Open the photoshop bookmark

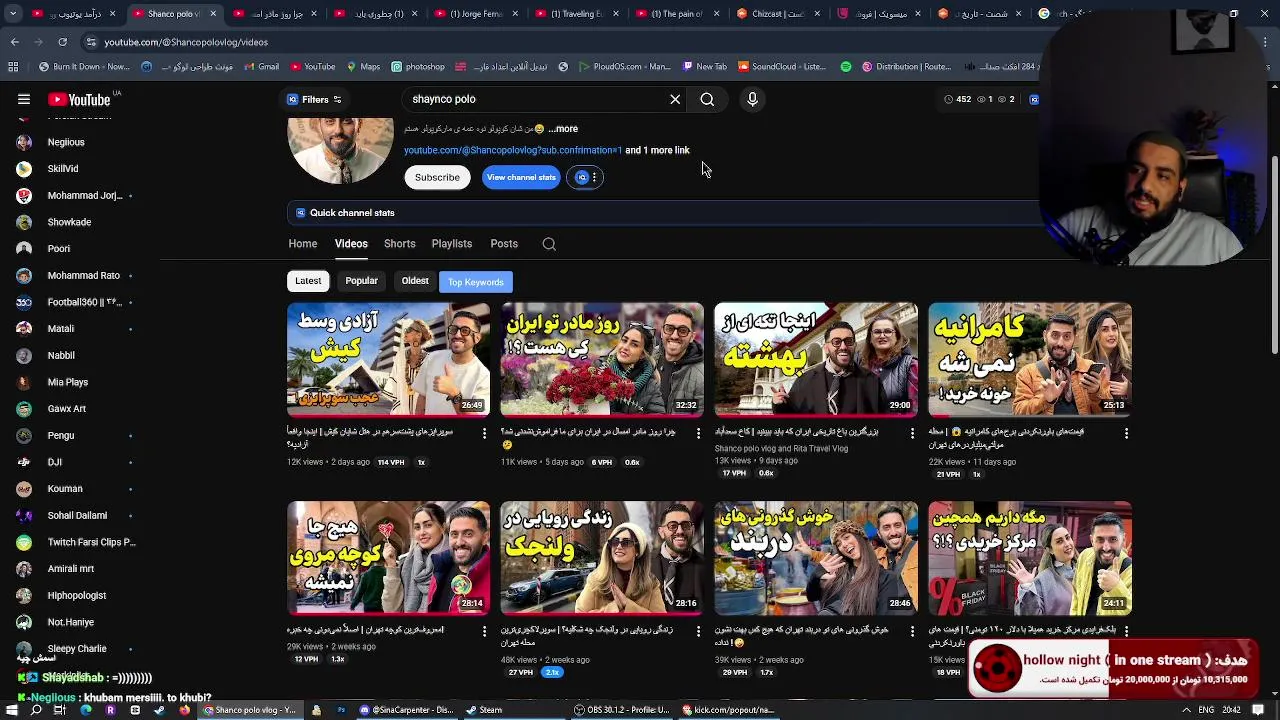coord(418,67)
